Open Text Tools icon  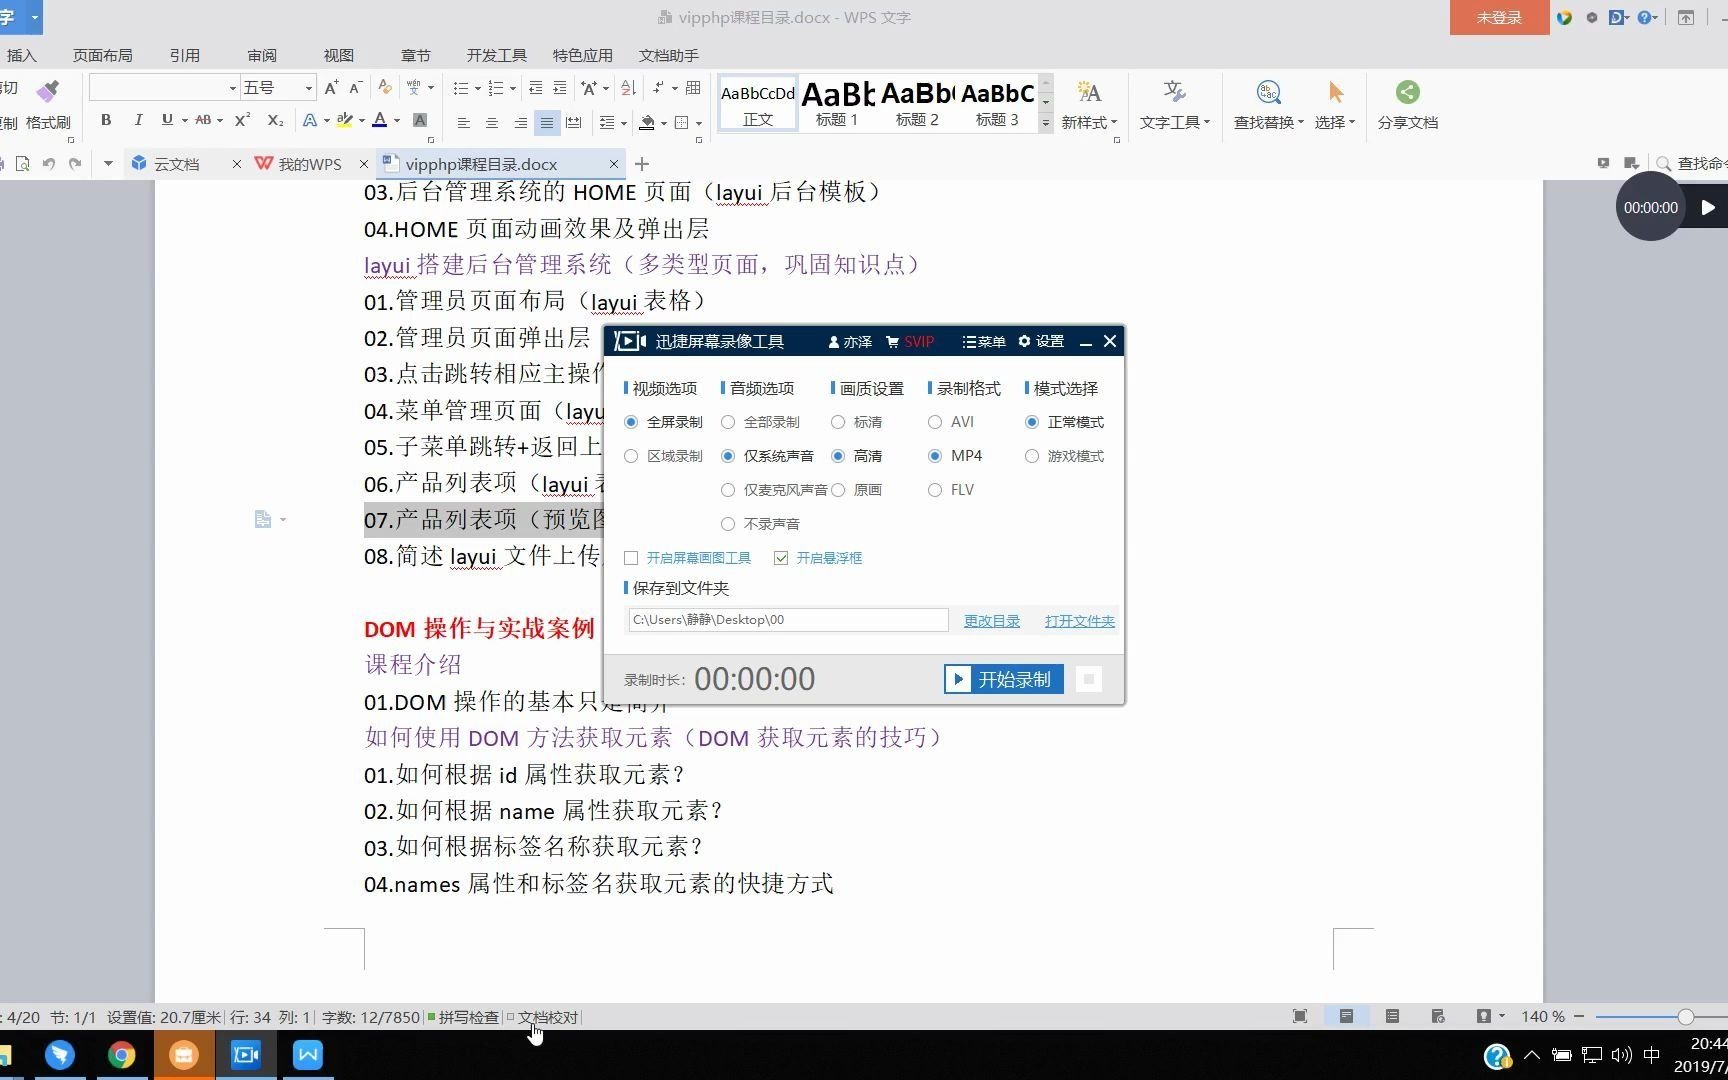tap(1175, 92)
